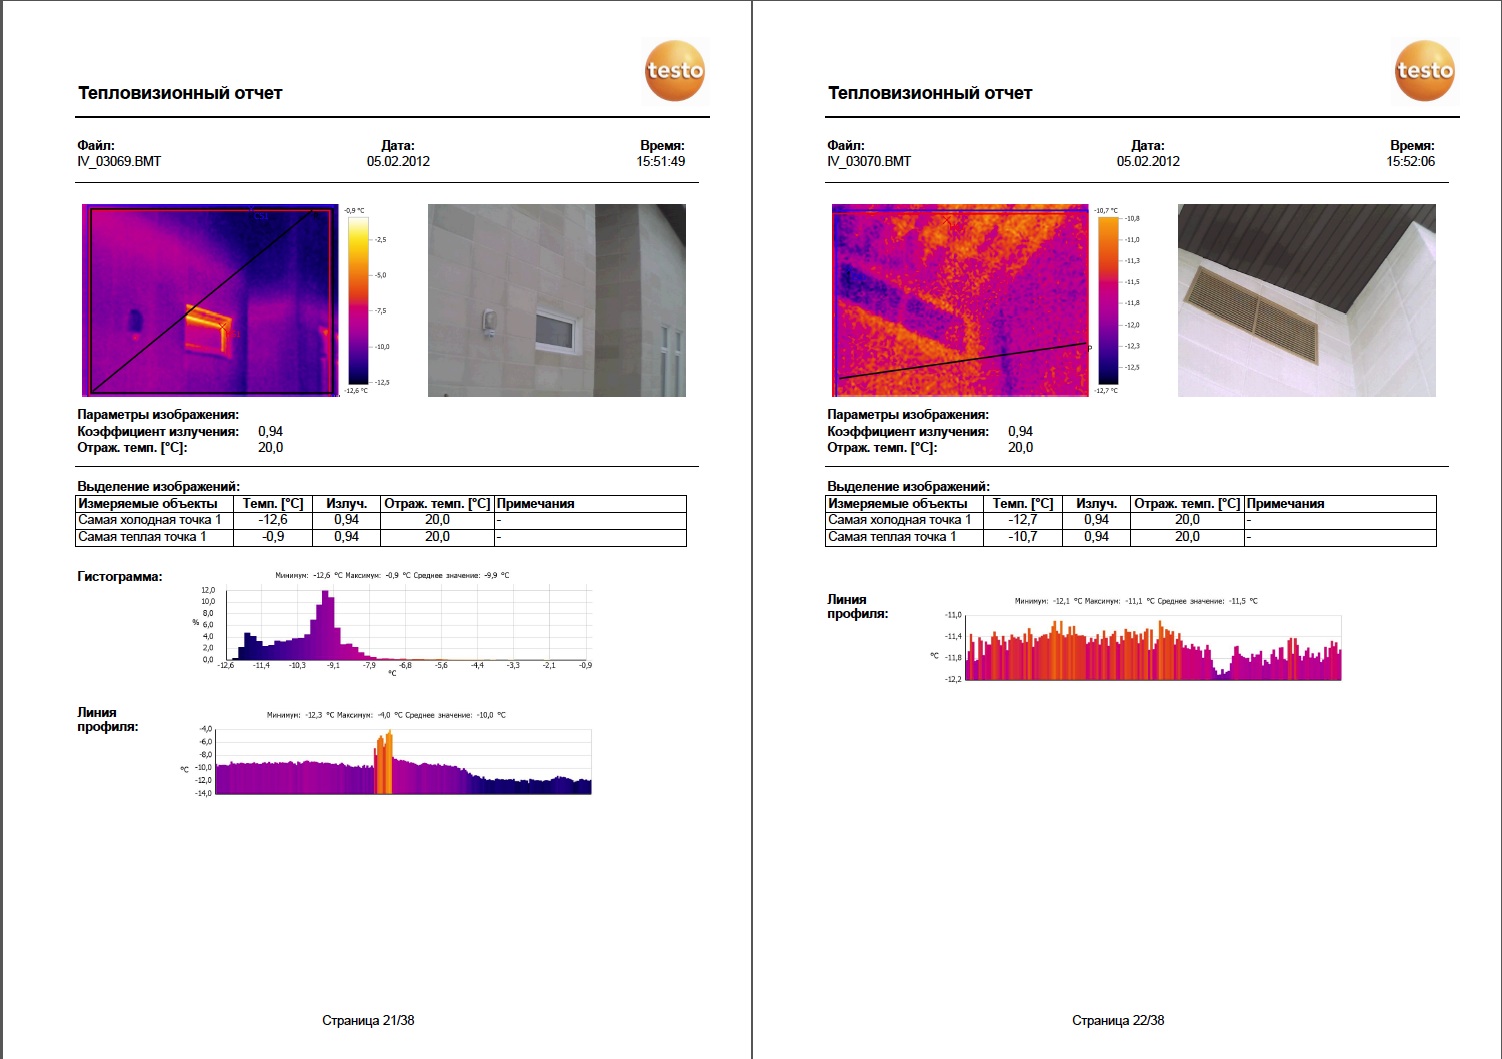1502x1059 pixels.
Task: Click the profile line chart on page 22
Action: (x=1154, y=649)
